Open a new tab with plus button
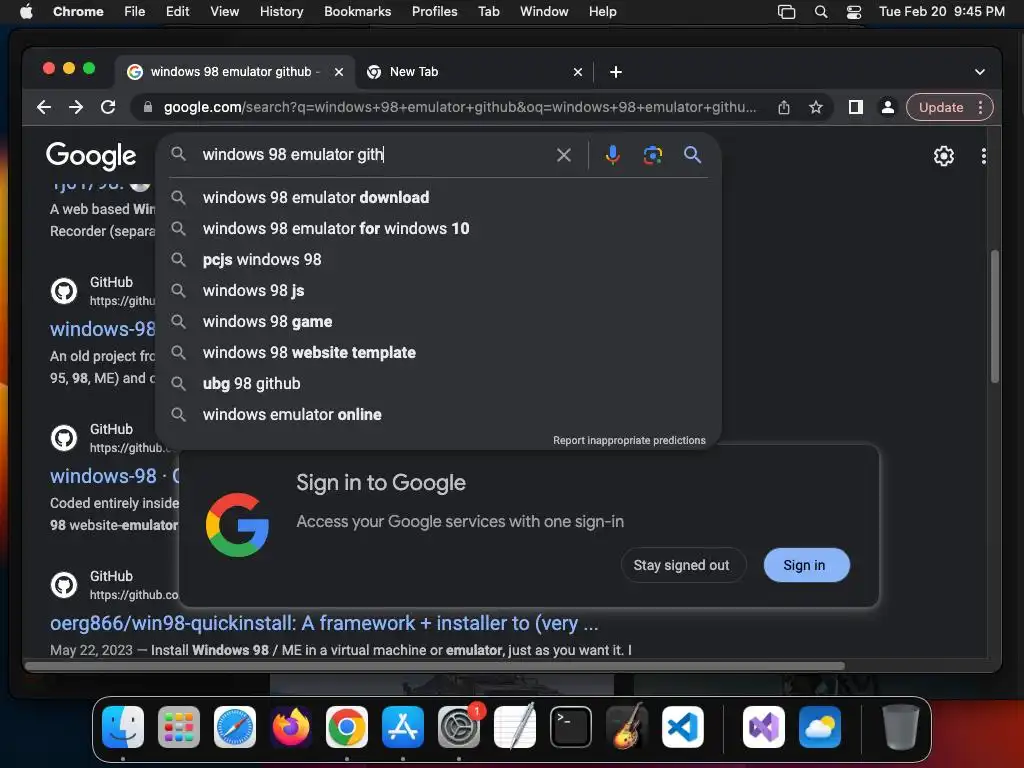This screenshot has width=1024, height=768. [x=616, y=72]
